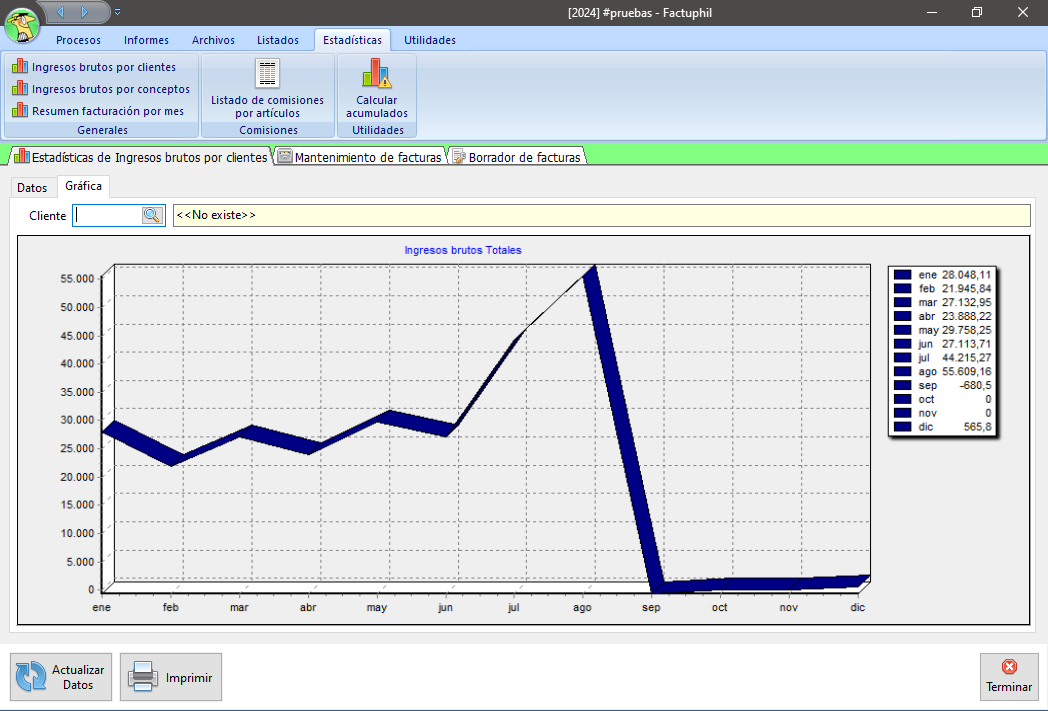
Task: Click legend value 55.609,16 for ago
Action: (966, 372)
